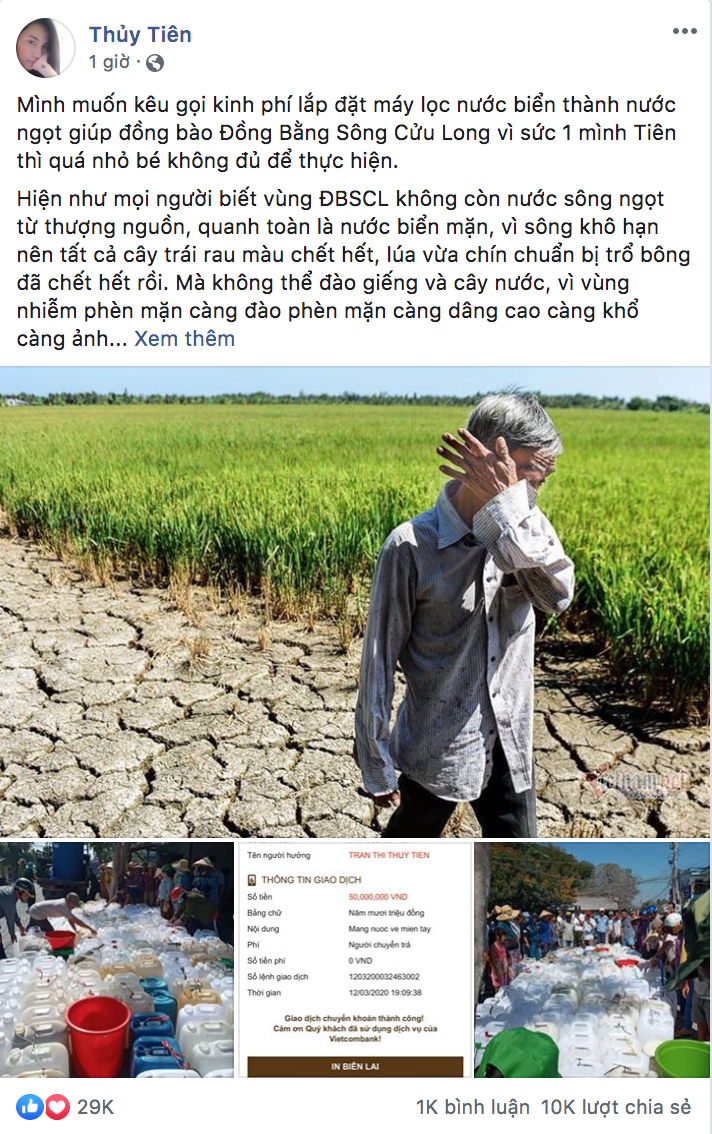Click the TRAN THI THUY TIEN beneficiary name
Viewport: 712px width, 1134px height.
pos(389,855)
